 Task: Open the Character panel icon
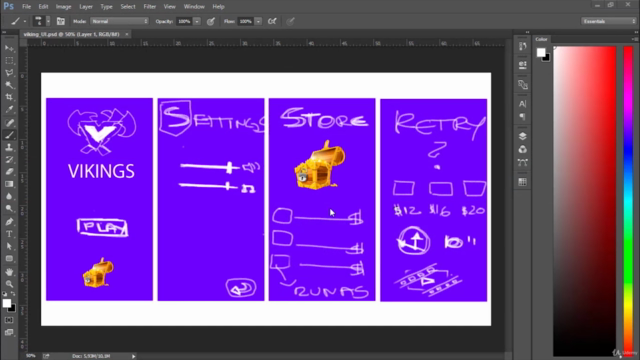pos(522,104)
